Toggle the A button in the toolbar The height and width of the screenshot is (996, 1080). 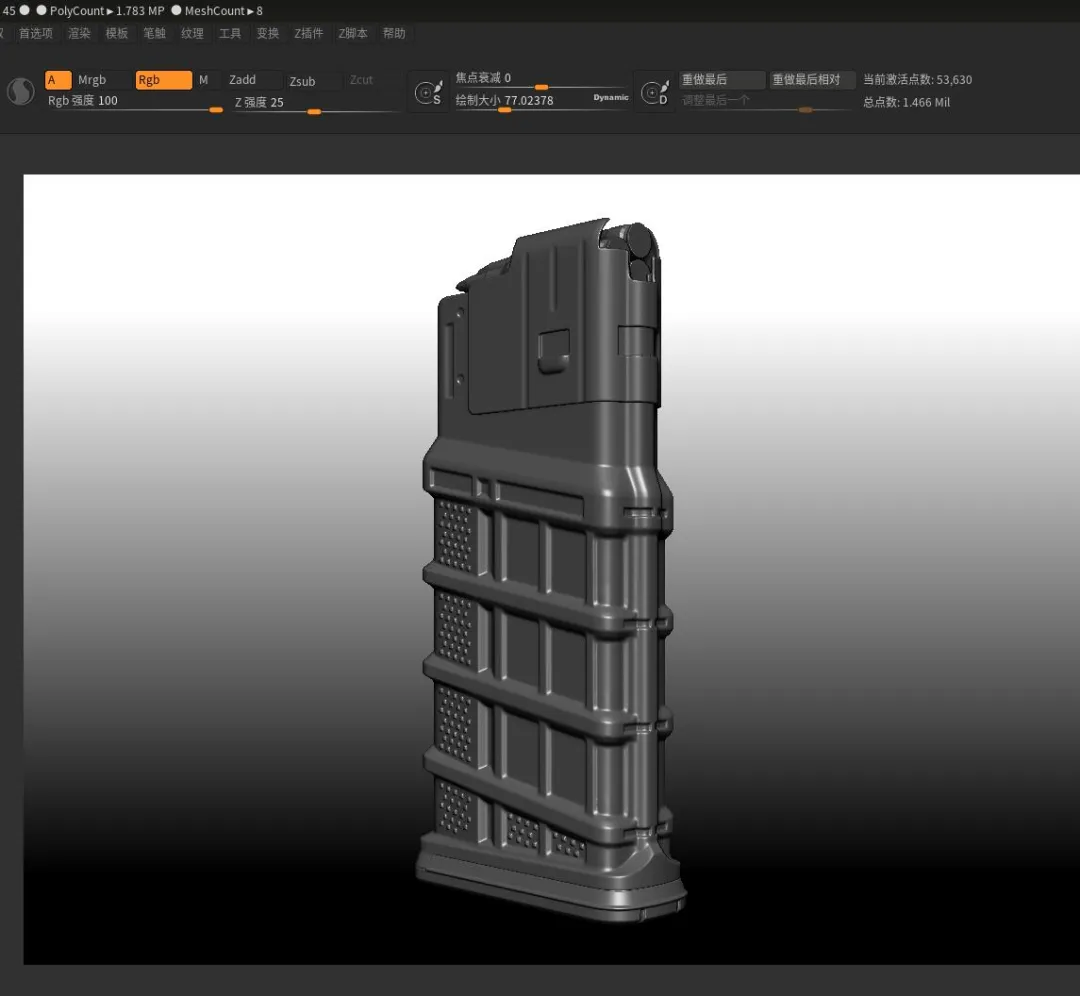(x=58, y=80)
